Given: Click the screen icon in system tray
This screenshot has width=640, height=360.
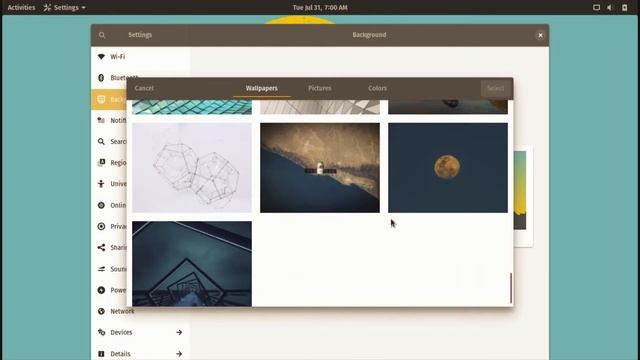Looking at the screenshot, I should click(x=596, y=7).
